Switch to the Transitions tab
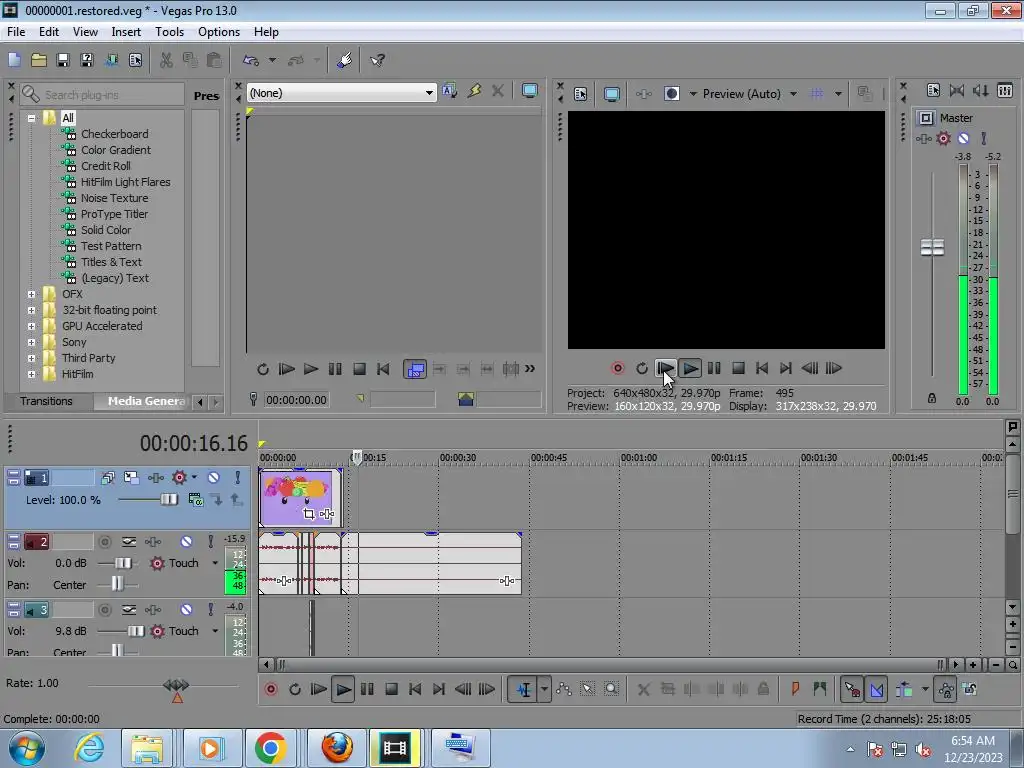The height and width of the screenshot is (768, 1024). (x=46, y=401)
